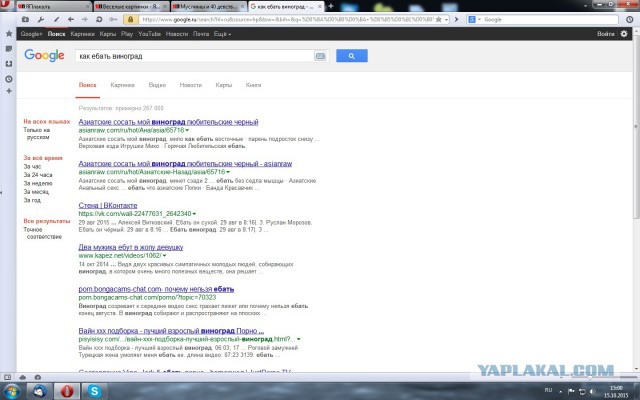Open tab list dropdown near window controls
The width and height of the screenshot is (640, 400).
(585, 6)
